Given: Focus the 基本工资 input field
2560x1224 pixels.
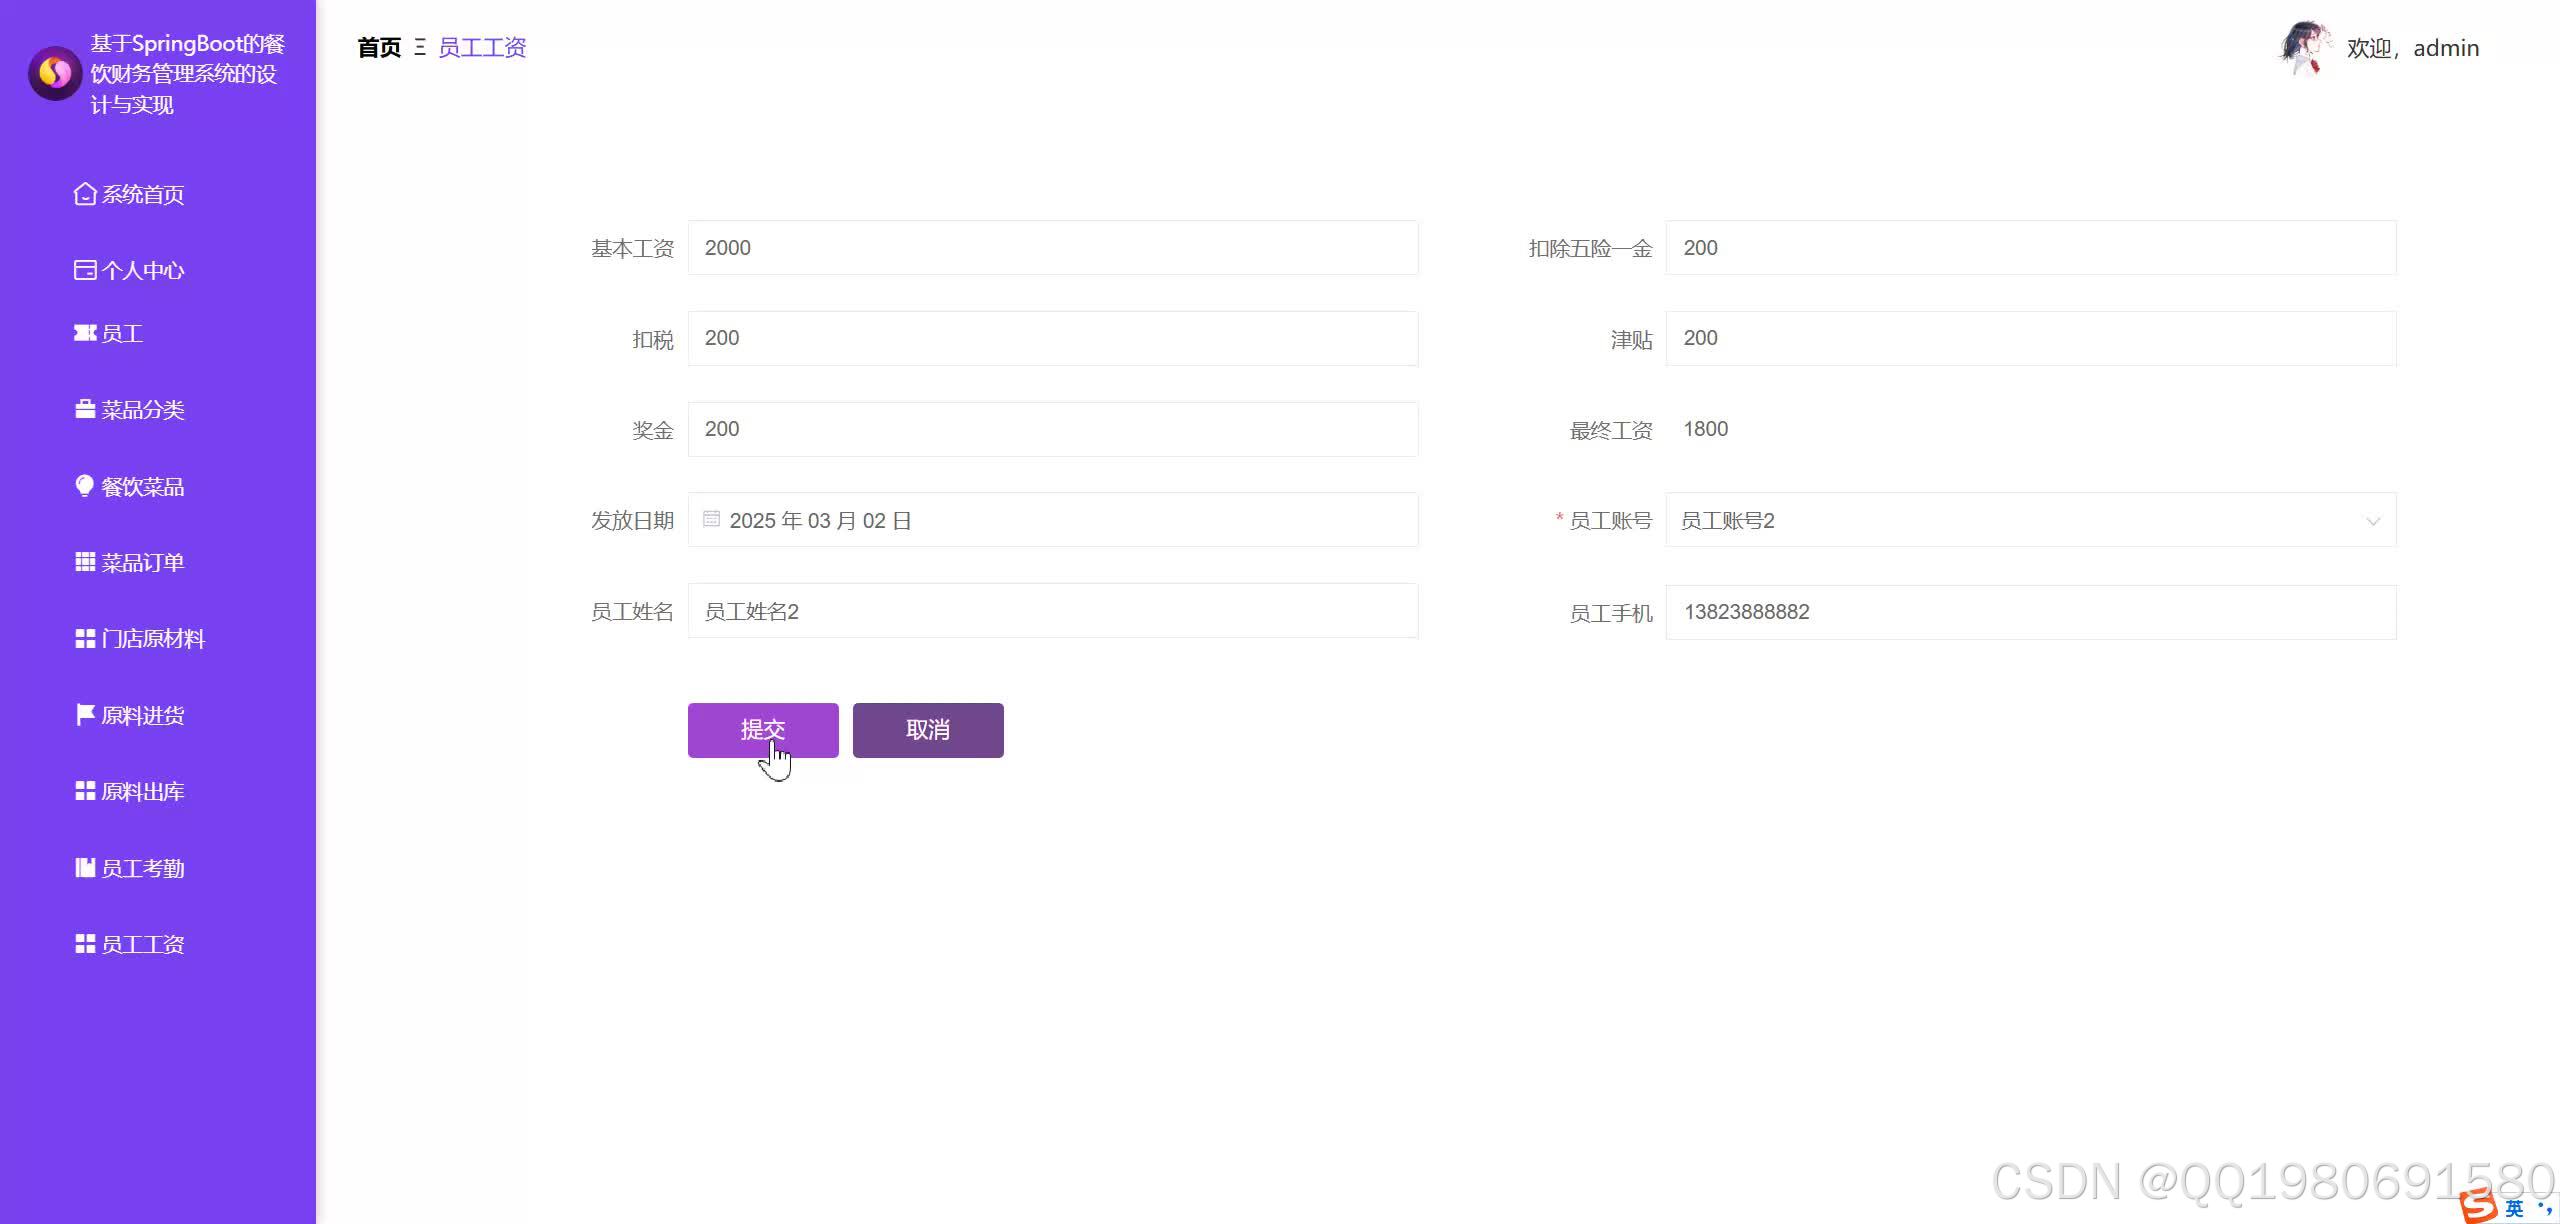Looking at the screenshot, I should pos(1052,248).
